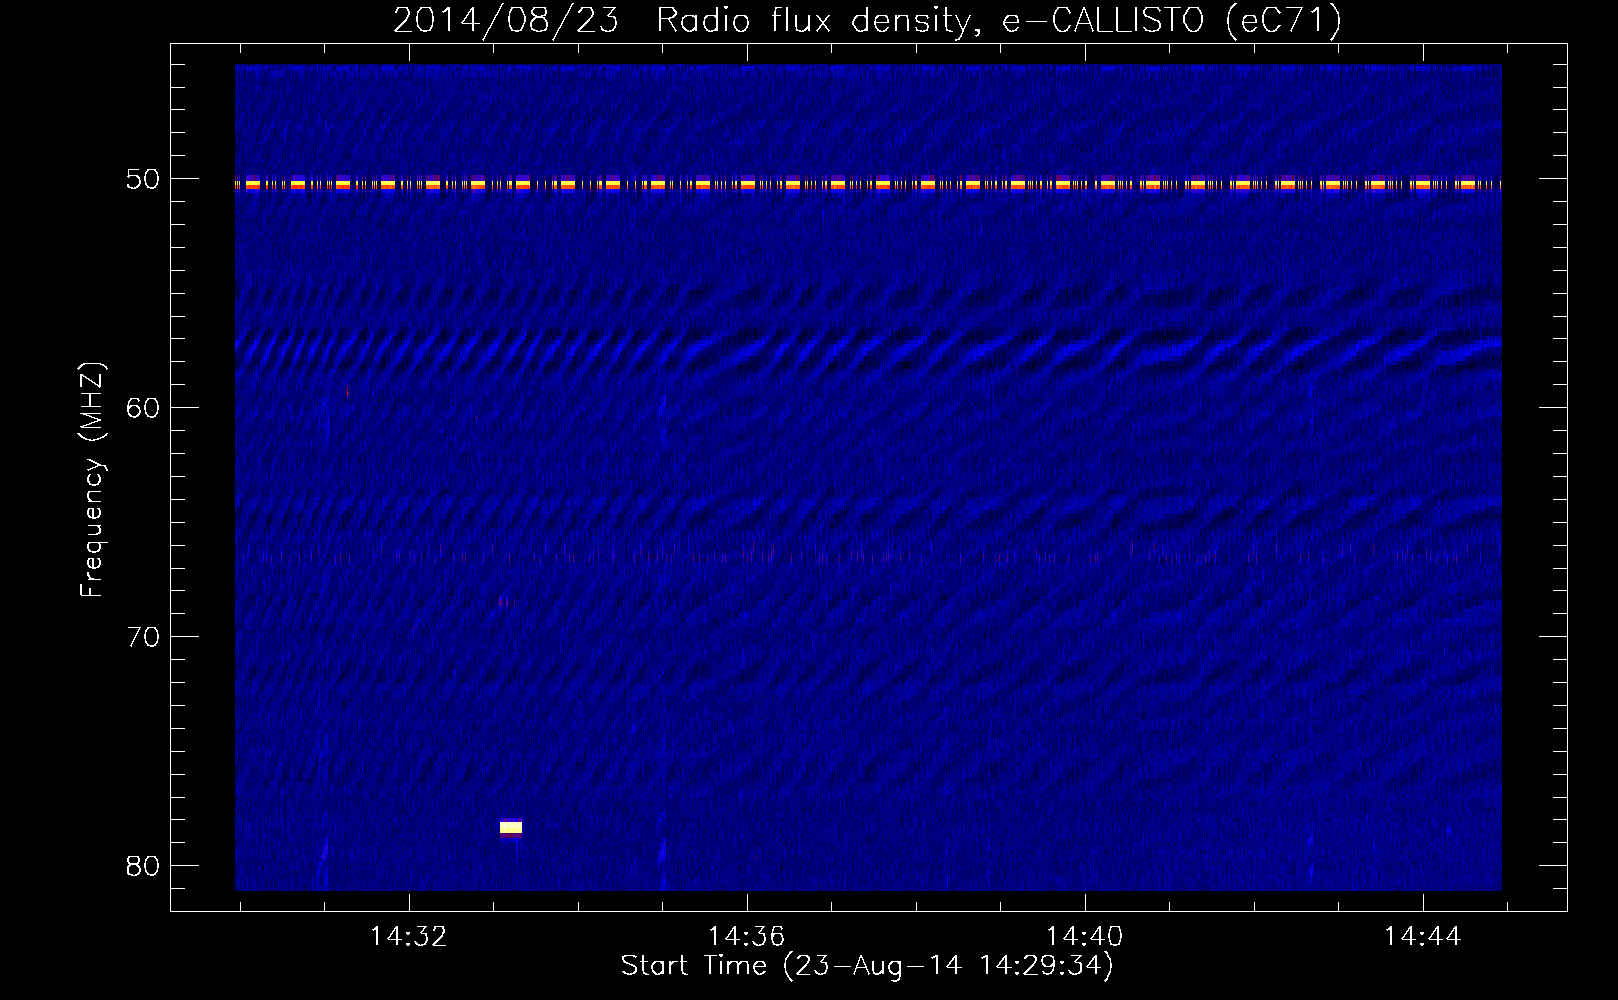
Task: Click the 'Frequency (MHZ)' y-axis label
Action: click(x=91, y=480)
